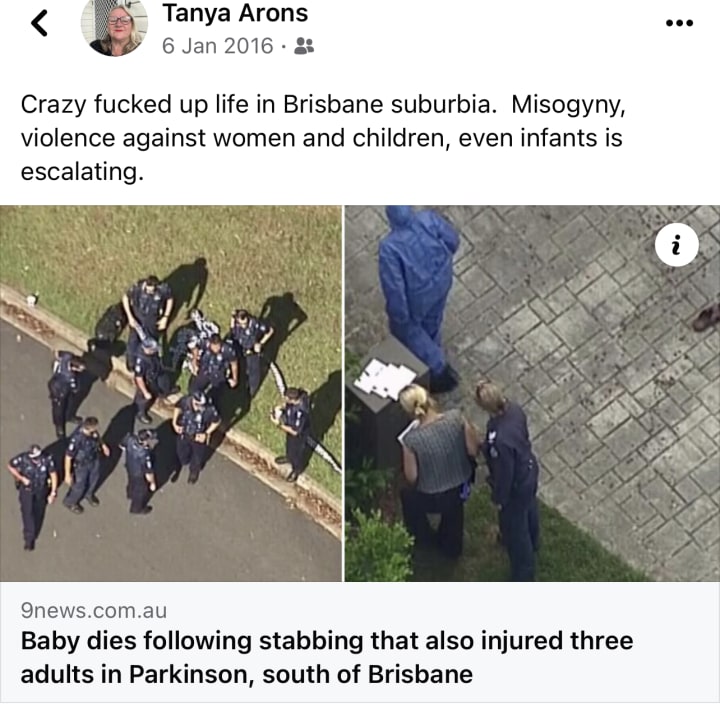Open Tanya Arons' profile via her name
The height and width of the screenshot is (707, 720).
click(x=235, y=13)
